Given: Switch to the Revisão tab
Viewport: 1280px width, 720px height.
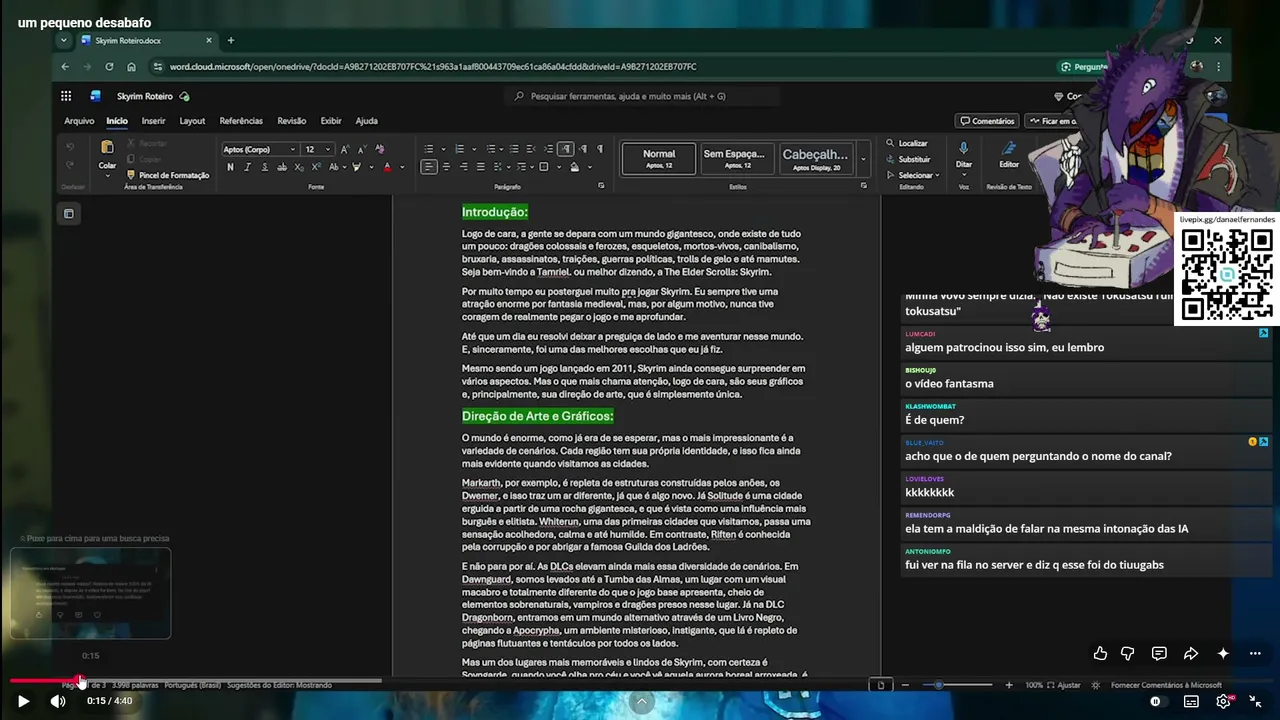Looking at the screenshot, I should [x=292, y=121].
